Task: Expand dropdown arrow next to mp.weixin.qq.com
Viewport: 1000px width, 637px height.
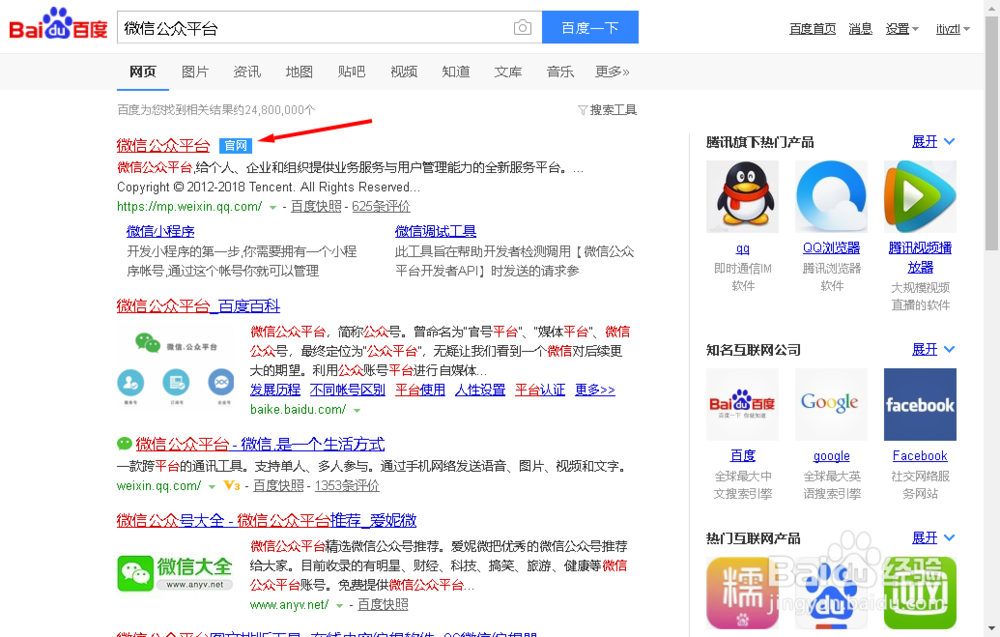Action: tap(273, 207)
